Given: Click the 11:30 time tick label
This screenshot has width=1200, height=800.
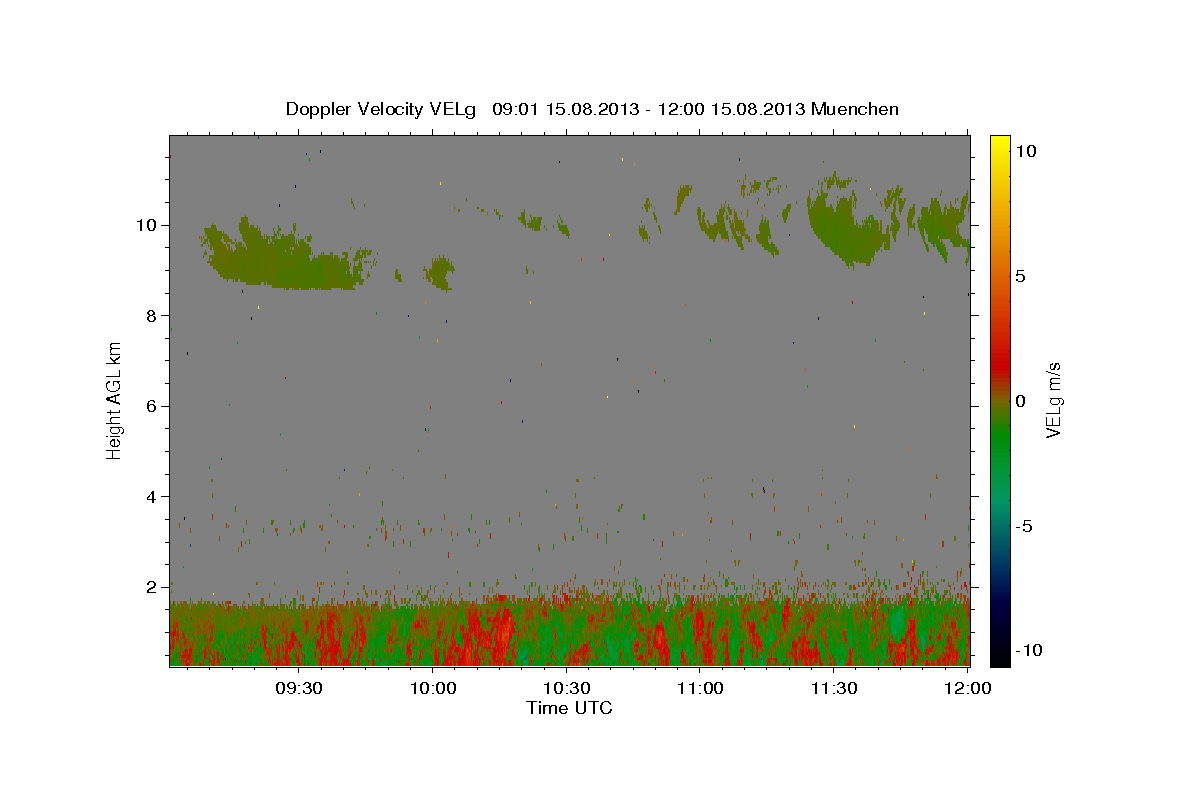Looking at the screenshot, I should click(x=834, y=688).
